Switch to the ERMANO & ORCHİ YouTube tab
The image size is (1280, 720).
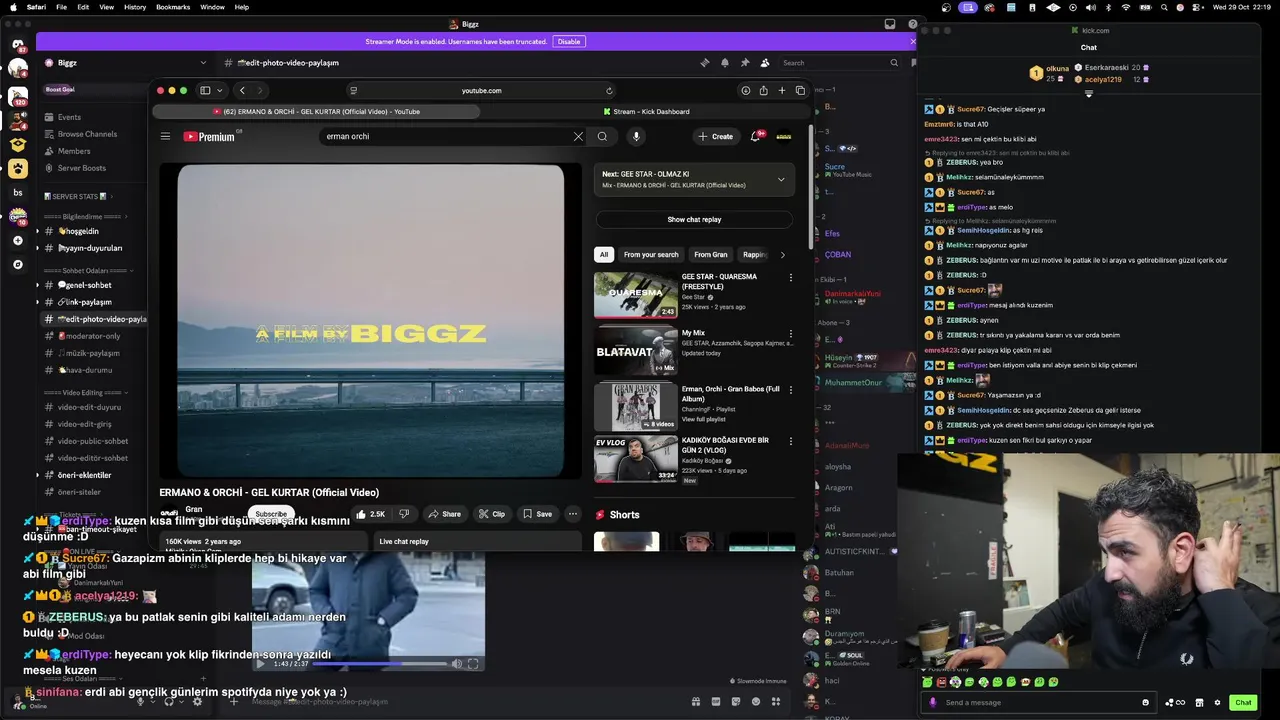316,112
